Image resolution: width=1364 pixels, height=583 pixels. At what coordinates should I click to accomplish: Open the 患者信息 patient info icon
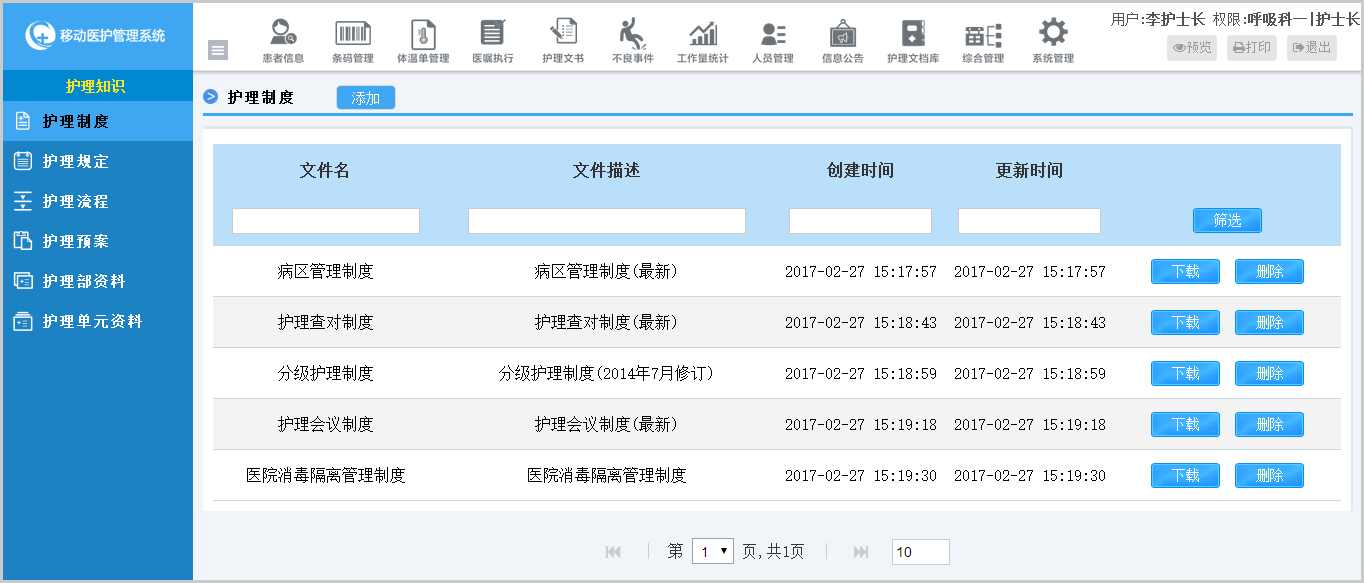point(283,41)
